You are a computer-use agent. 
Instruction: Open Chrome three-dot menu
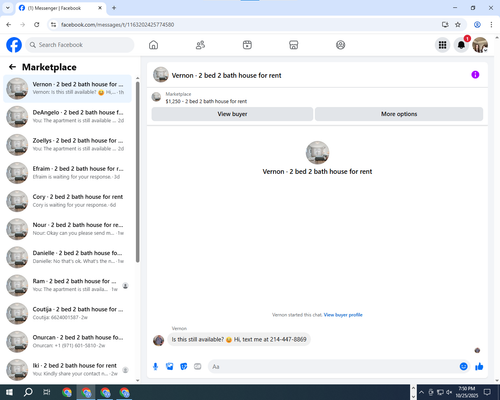[491, 25]
